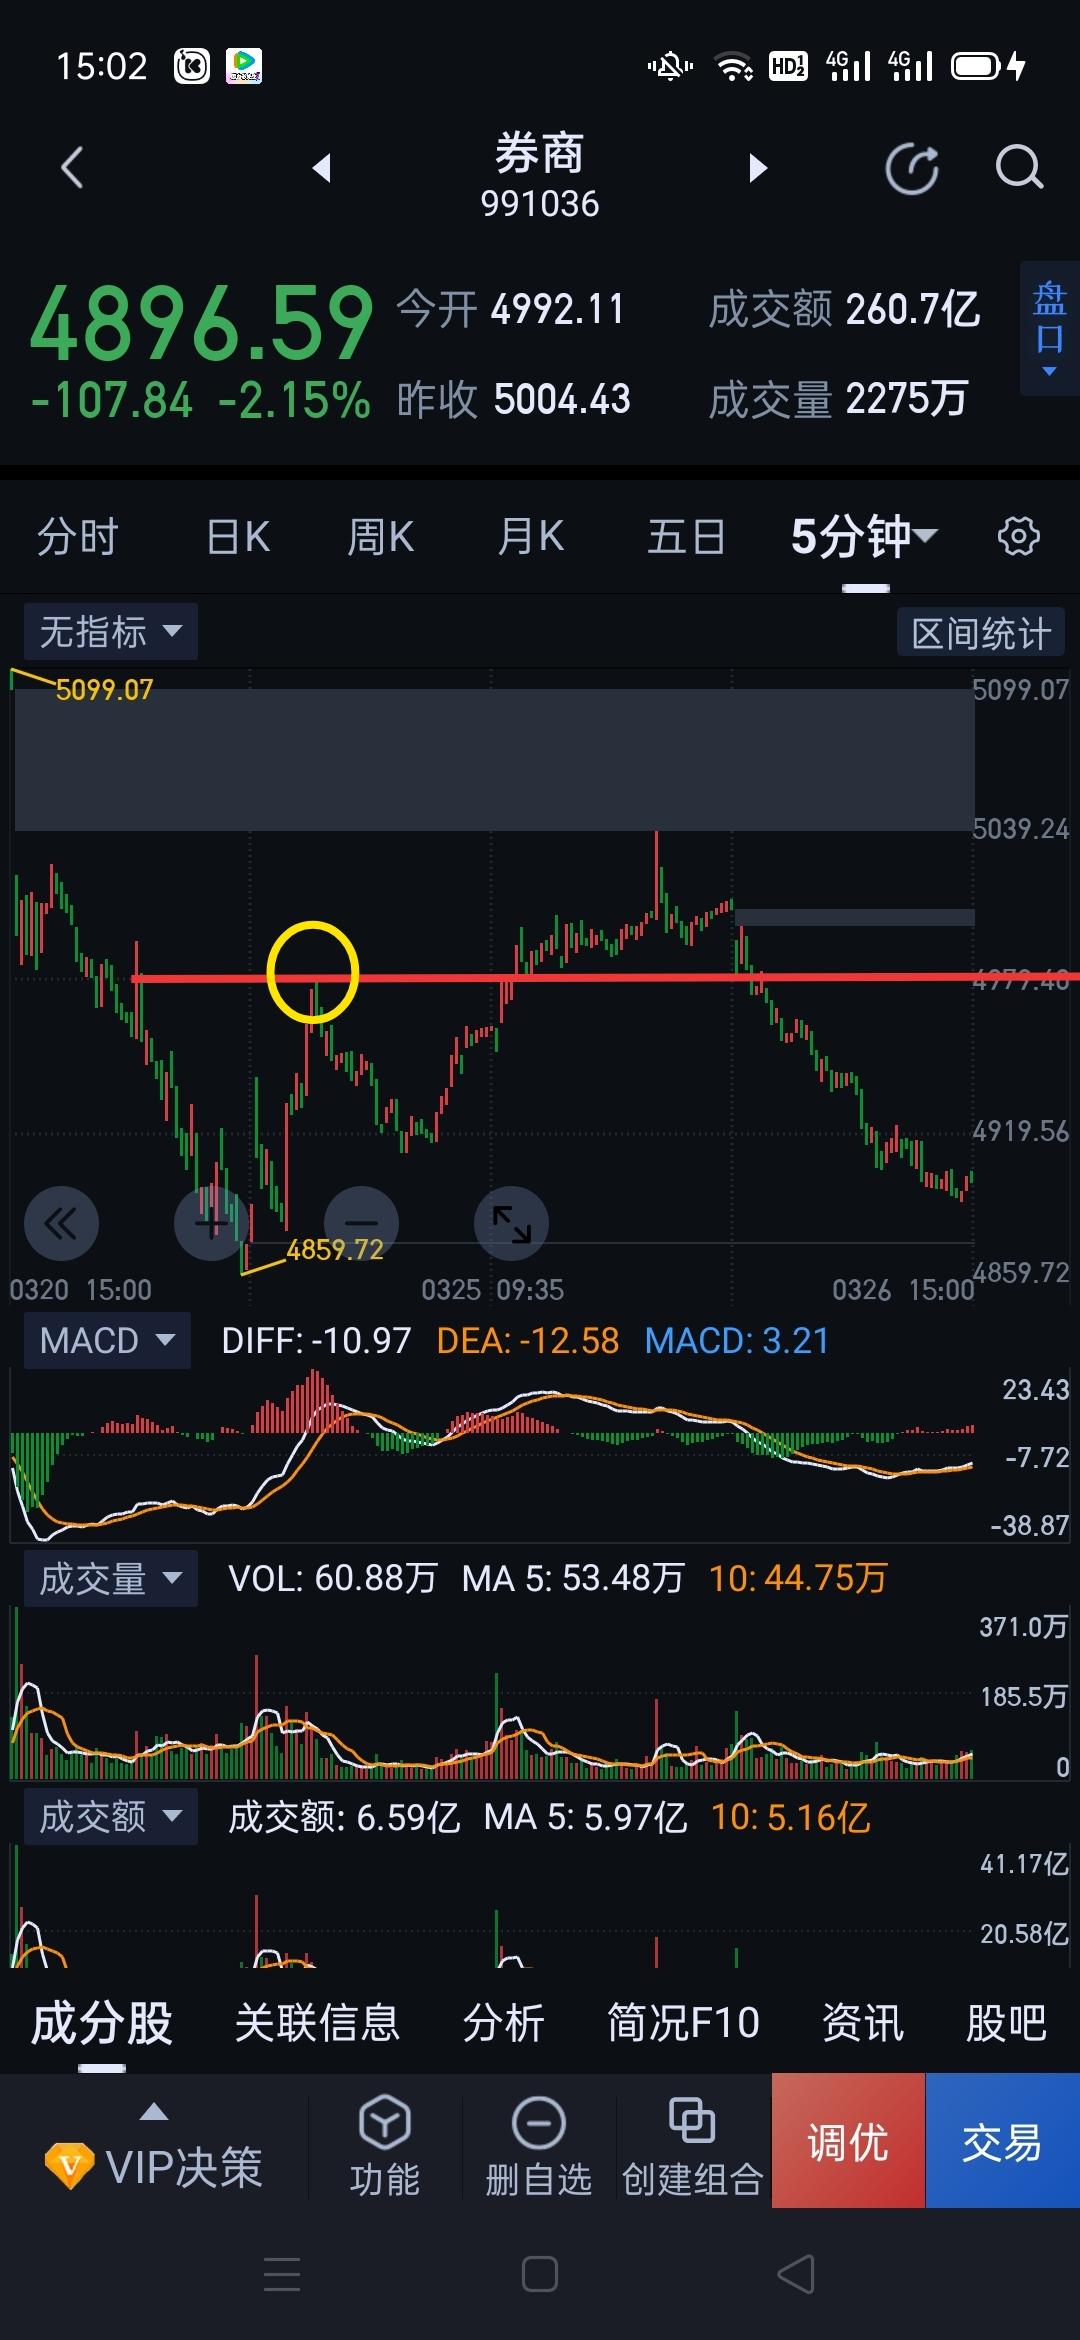
Task: Tap 创建组合 to create portfolio
Action: (x=693, y=2147)
